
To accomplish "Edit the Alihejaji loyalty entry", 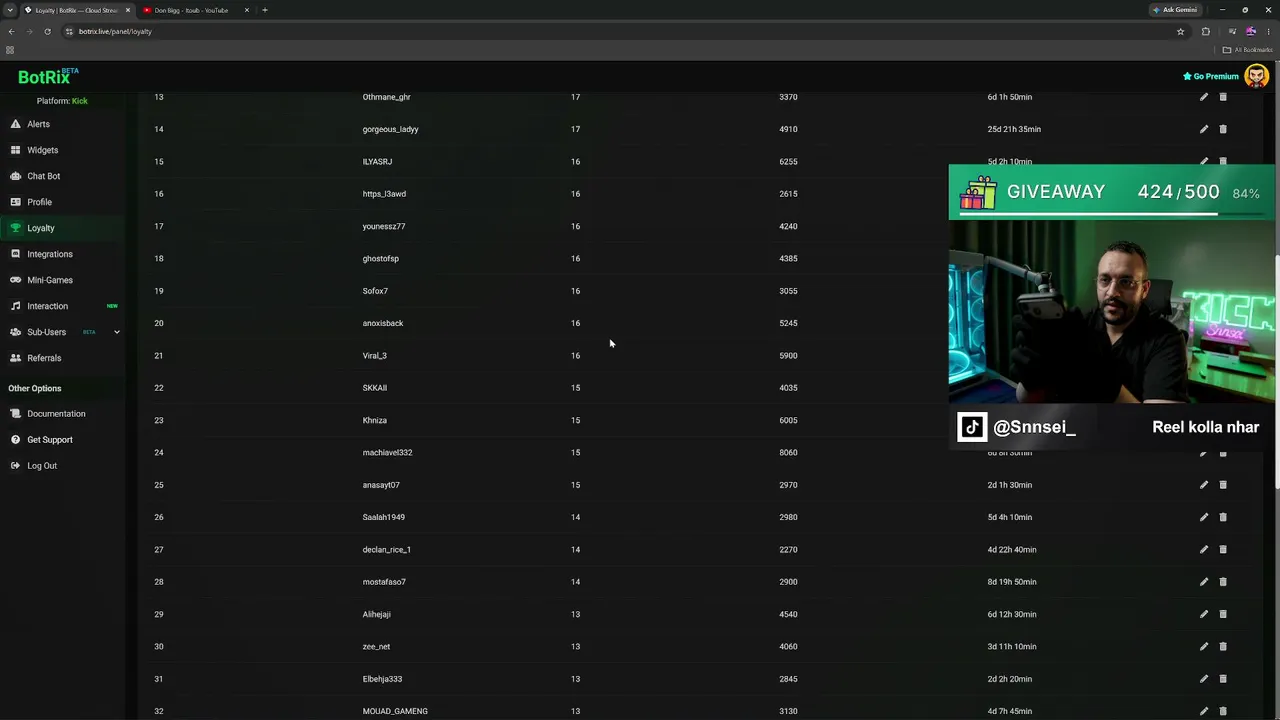I will pyautogui.click(x=1204, y=614).
